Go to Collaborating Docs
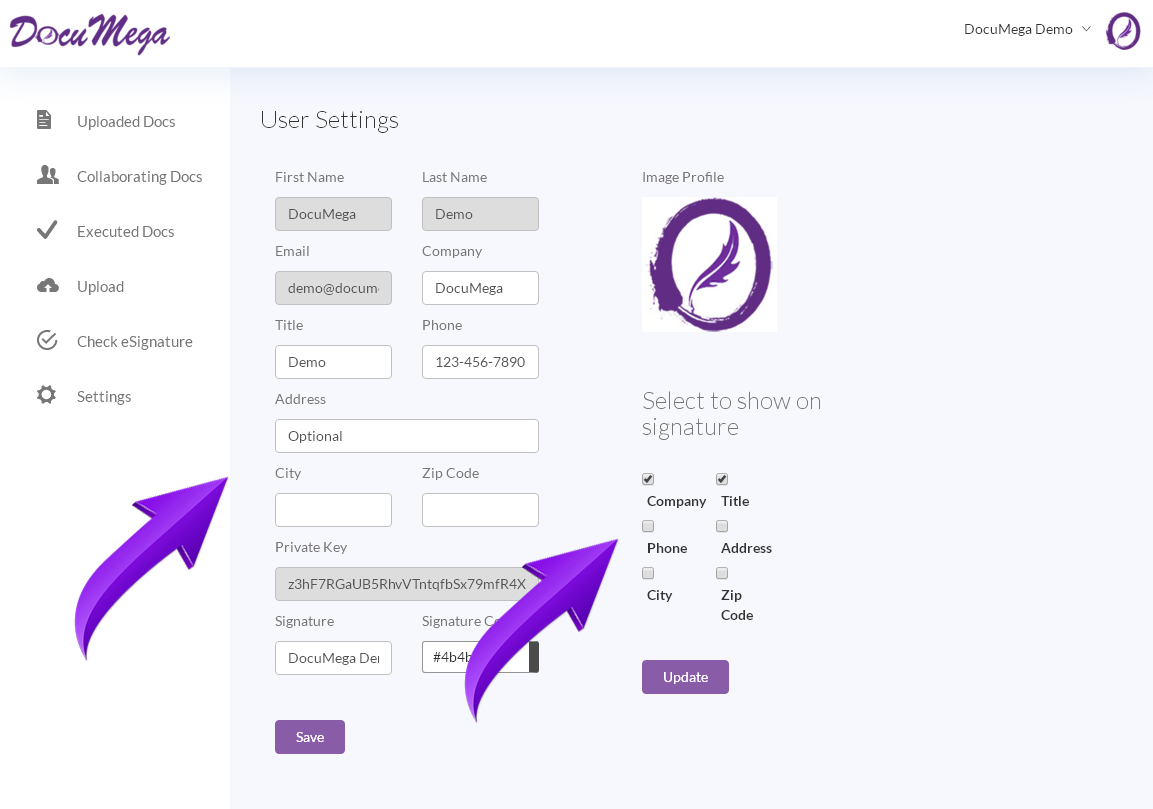 click(x=140, y=177)
